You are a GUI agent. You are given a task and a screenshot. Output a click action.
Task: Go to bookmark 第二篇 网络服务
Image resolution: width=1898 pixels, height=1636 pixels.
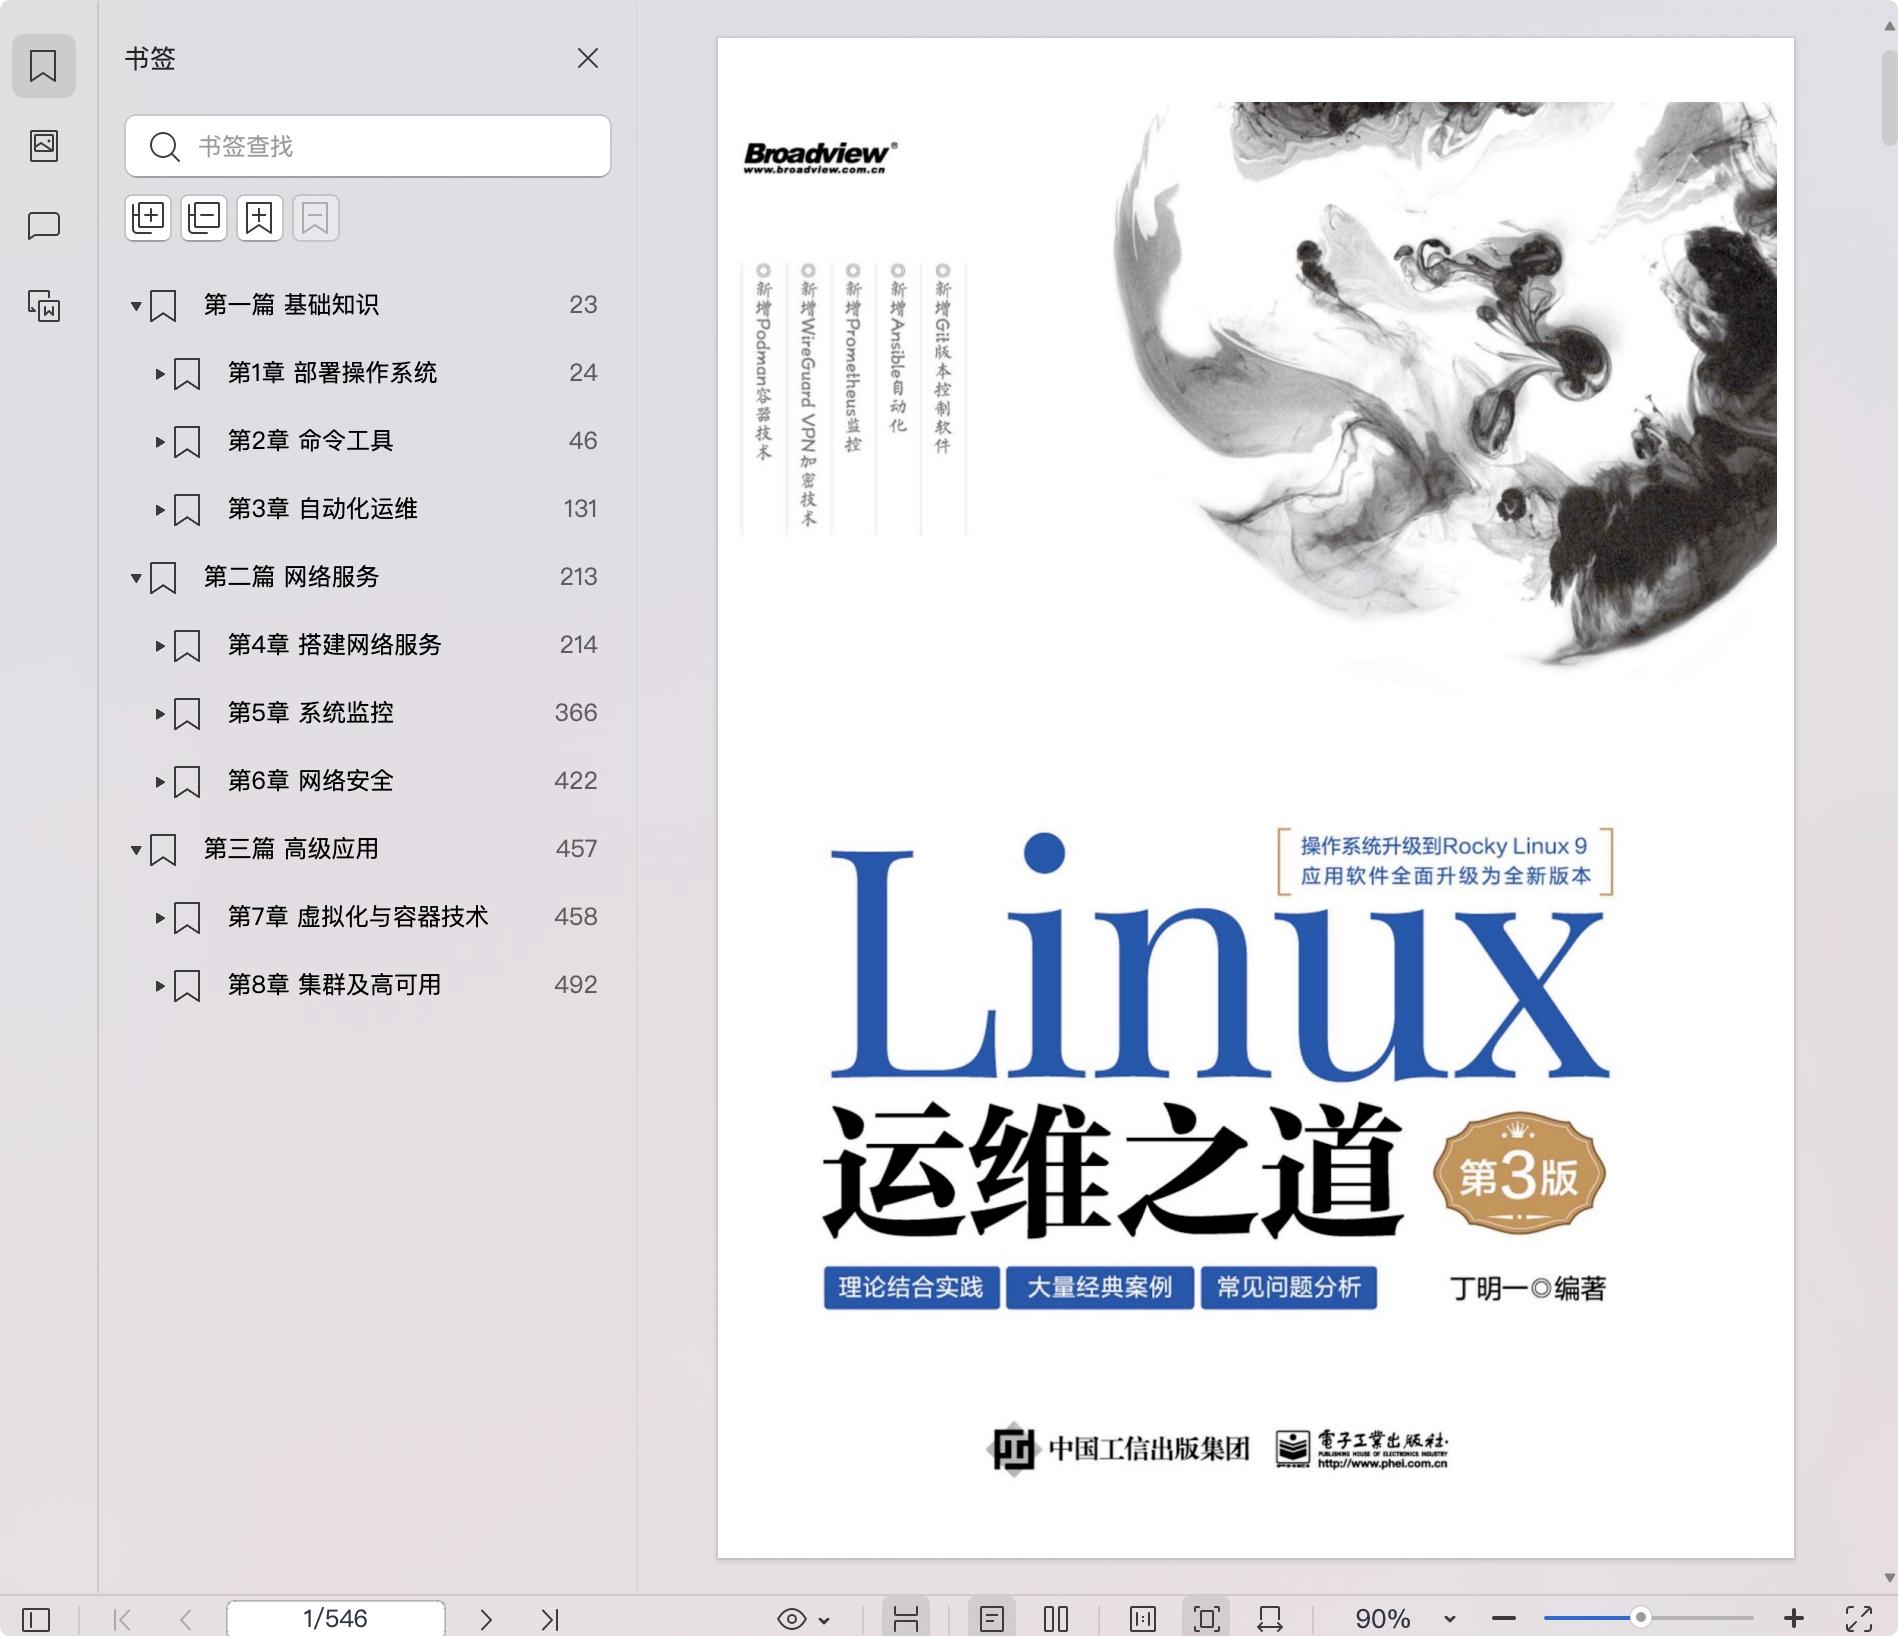pos(291,577)
